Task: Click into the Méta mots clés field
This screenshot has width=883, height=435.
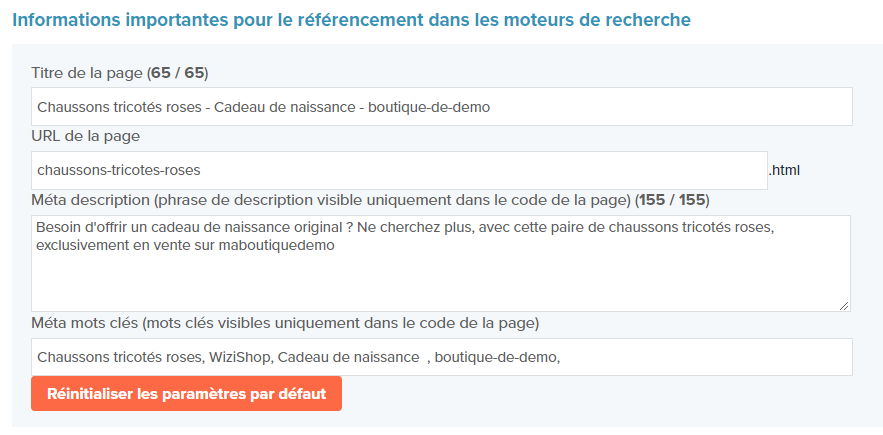Action: tap(442, 357)
